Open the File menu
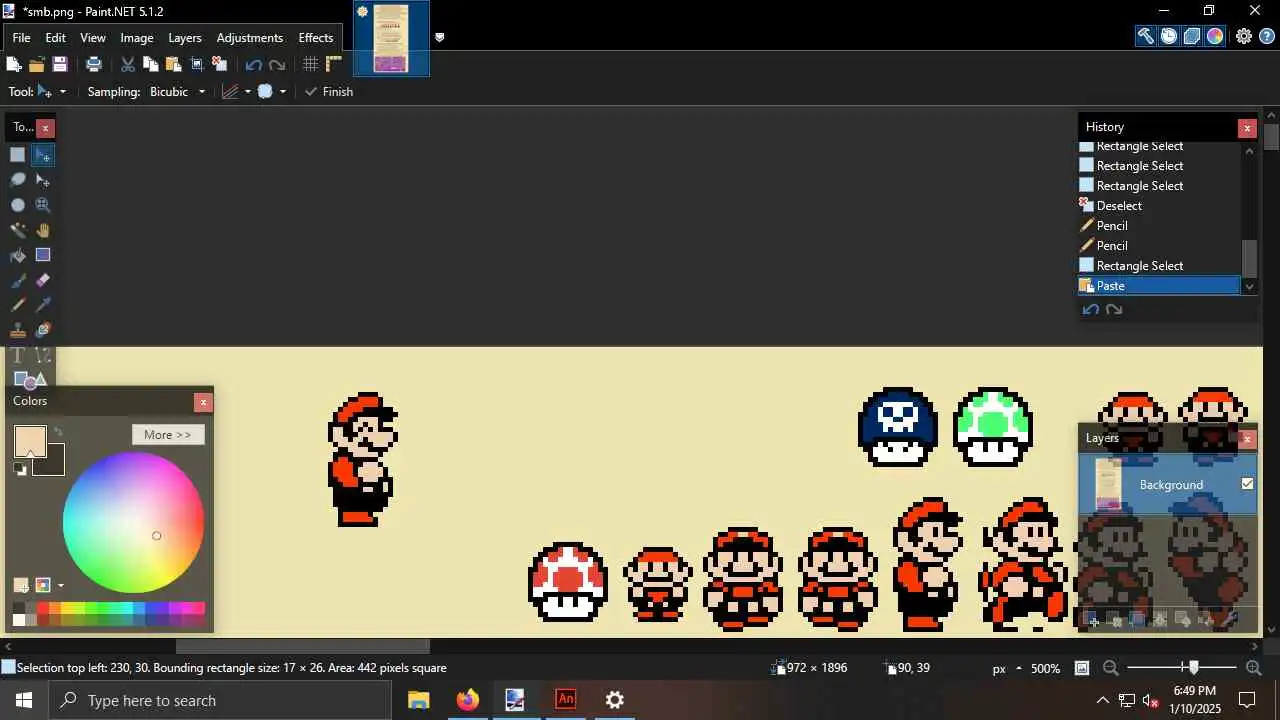Image resolution: width=1280 pixels, height=720 pixels. [21, 38]
